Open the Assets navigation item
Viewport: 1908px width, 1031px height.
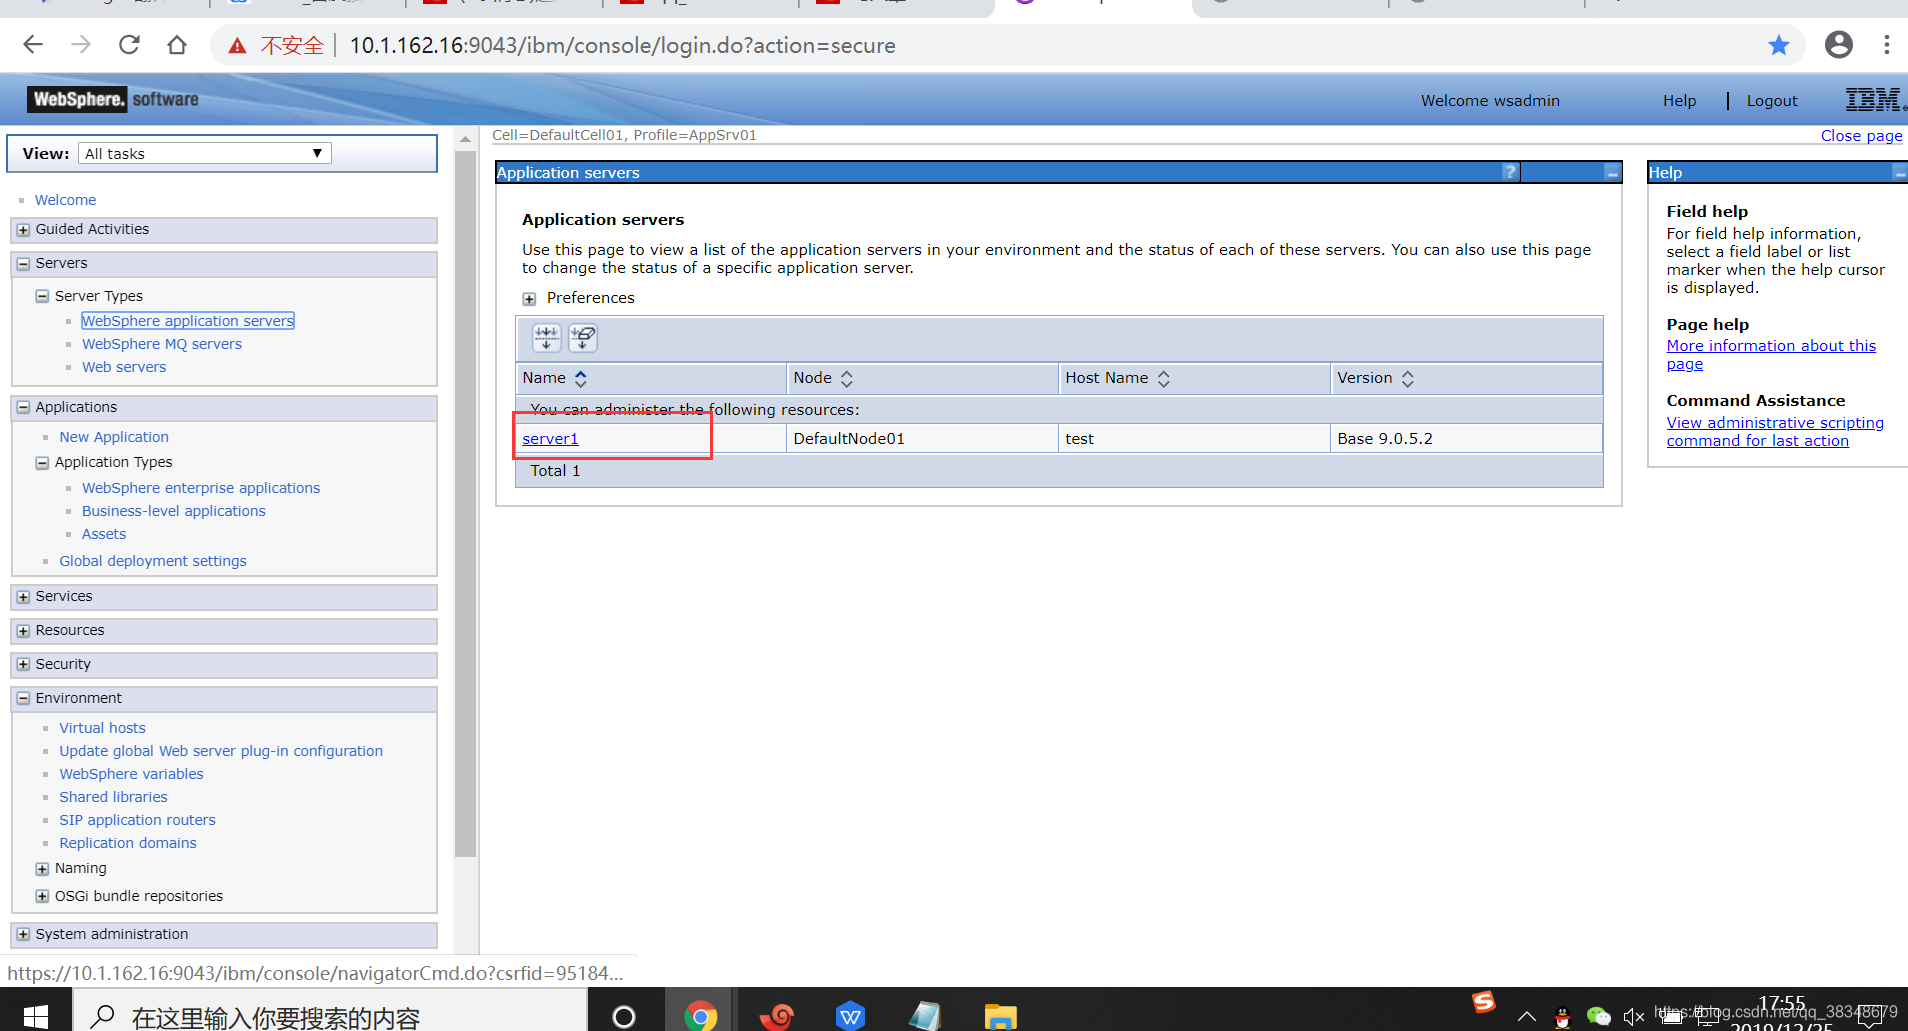pyautogui.click(x=104, y=534)
